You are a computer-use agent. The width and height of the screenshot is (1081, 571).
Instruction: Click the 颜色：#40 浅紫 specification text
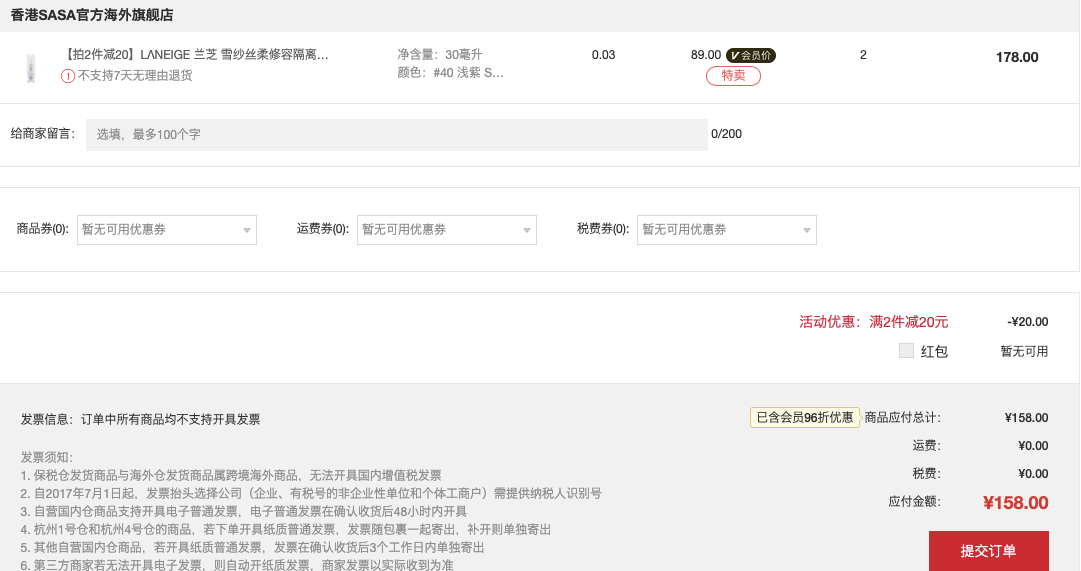(x=450, y=73)
